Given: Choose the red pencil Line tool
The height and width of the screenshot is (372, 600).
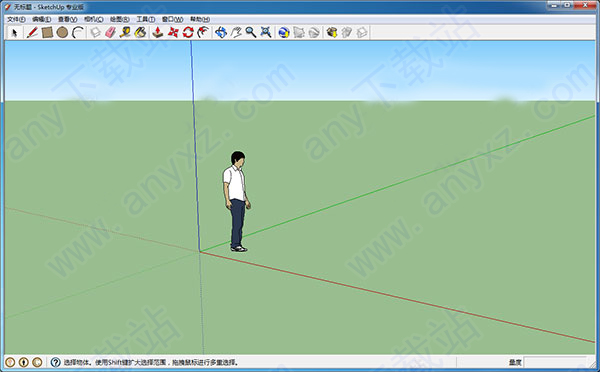Looking at the screenshot, I should [32, 33].
